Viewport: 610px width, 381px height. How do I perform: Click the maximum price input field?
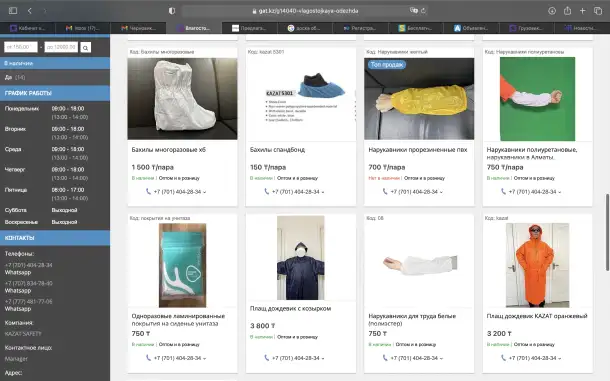(61, 47)
